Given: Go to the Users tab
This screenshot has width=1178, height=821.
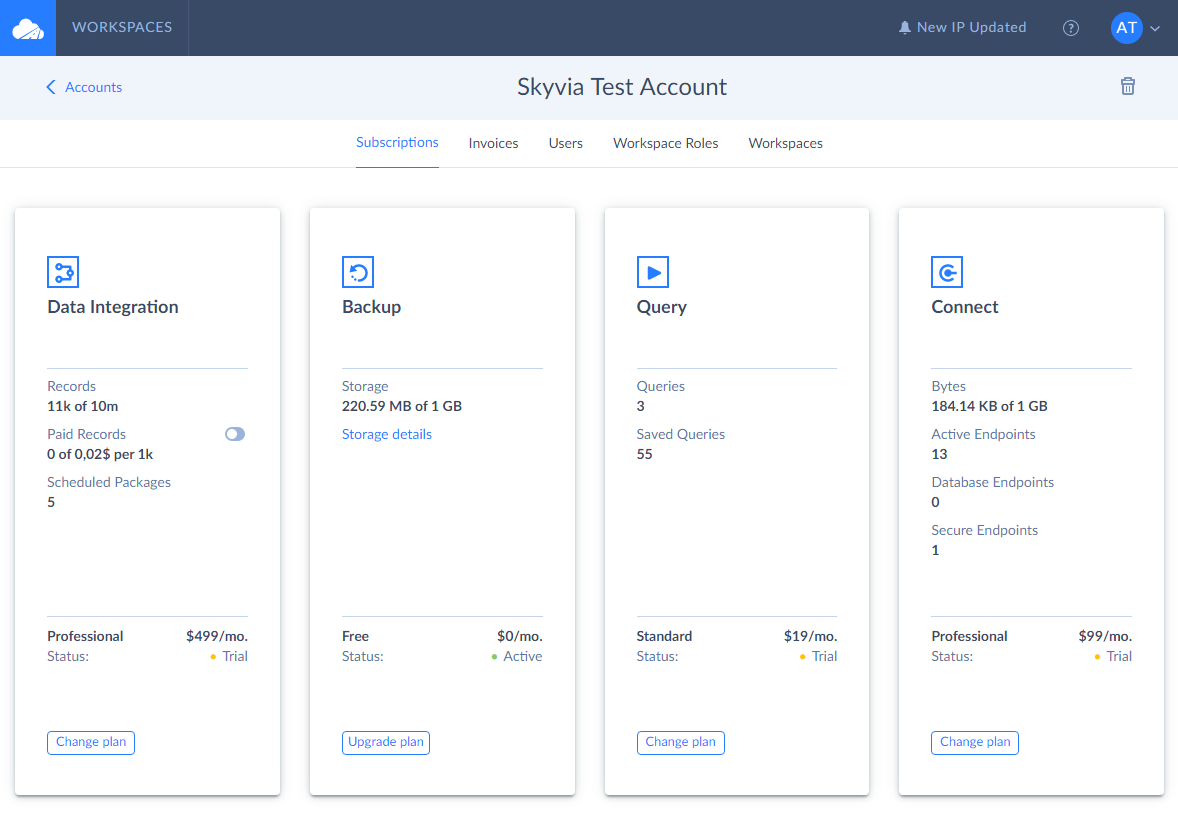Looking at the screenshot, I should (566, 143).
